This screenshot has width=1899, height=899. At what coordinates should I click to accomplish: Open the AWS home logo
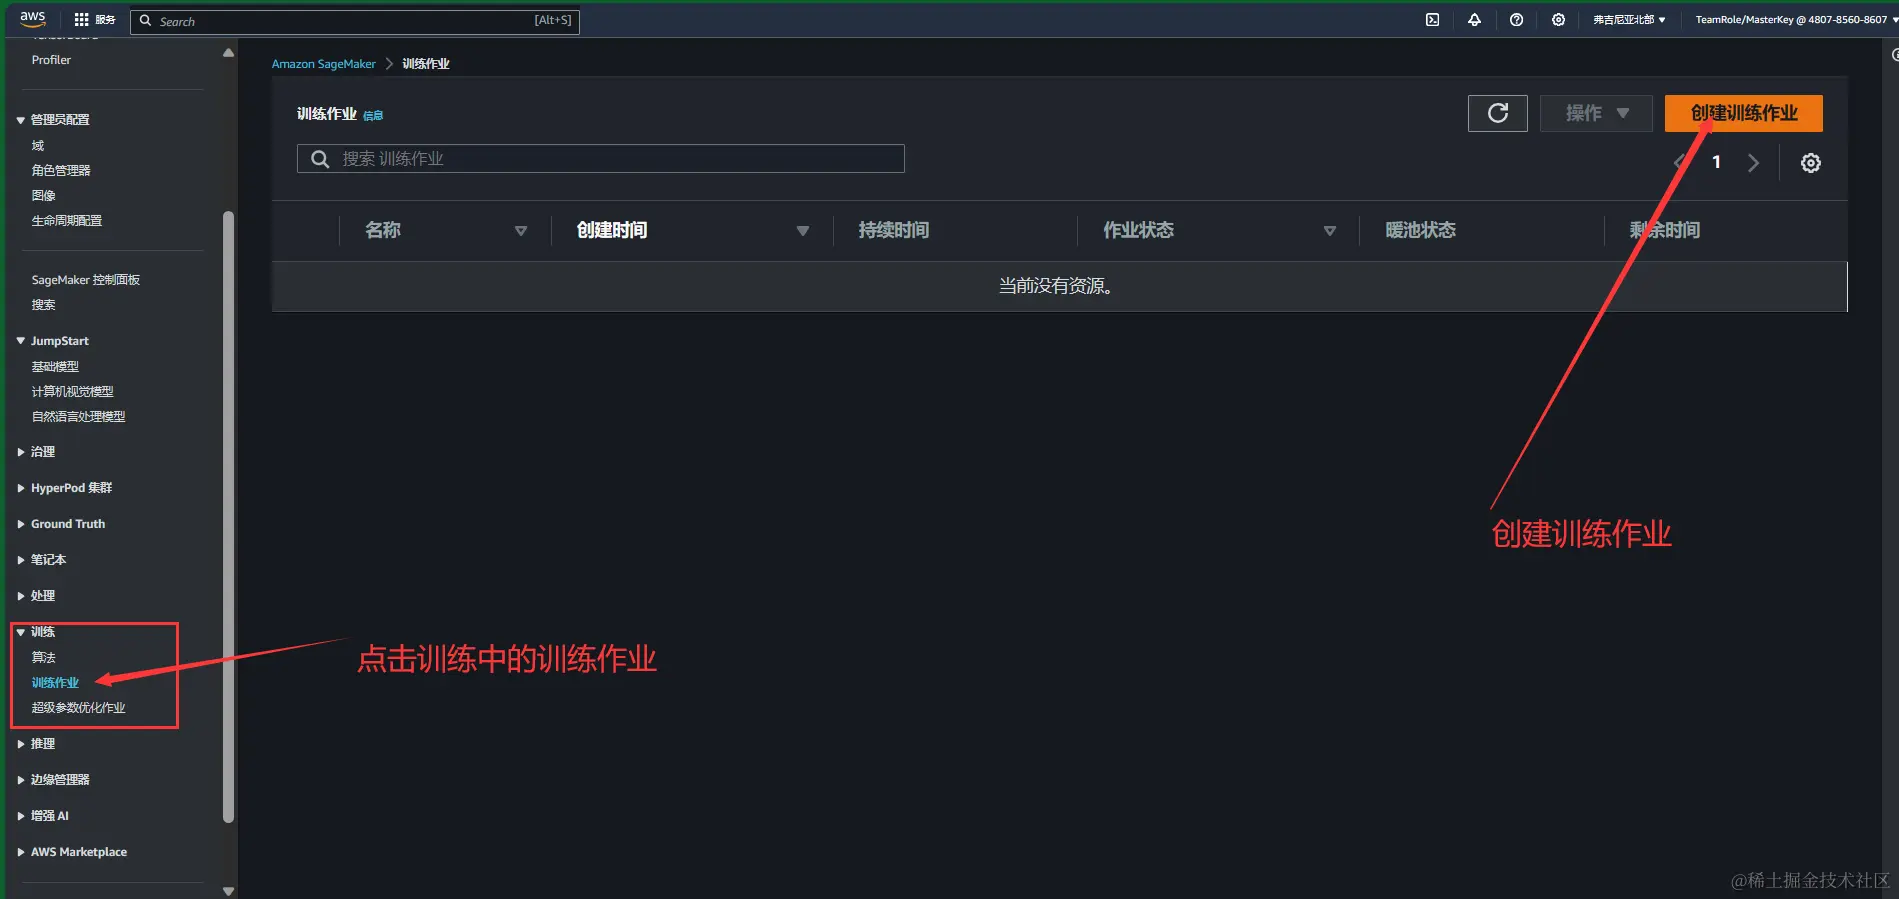[x=33, y=19]
